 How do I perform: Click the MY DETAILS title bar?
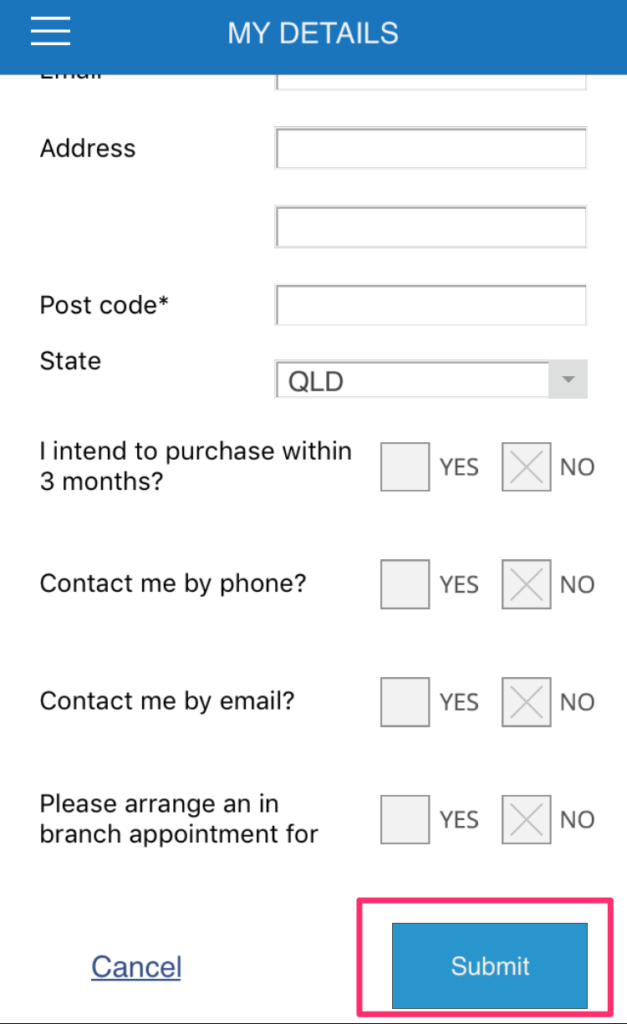313,33
